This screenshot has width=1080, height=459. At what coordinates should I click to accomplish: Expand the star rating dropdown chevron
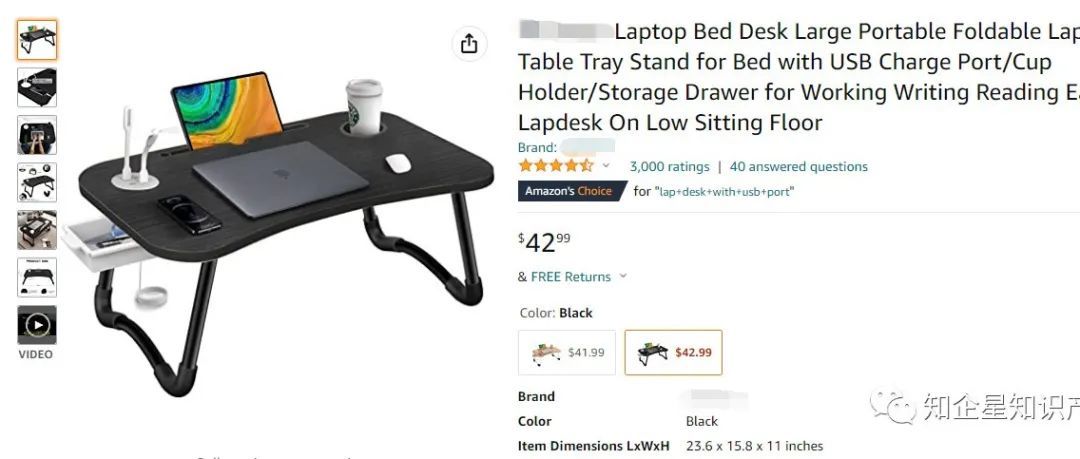point(606,166)
